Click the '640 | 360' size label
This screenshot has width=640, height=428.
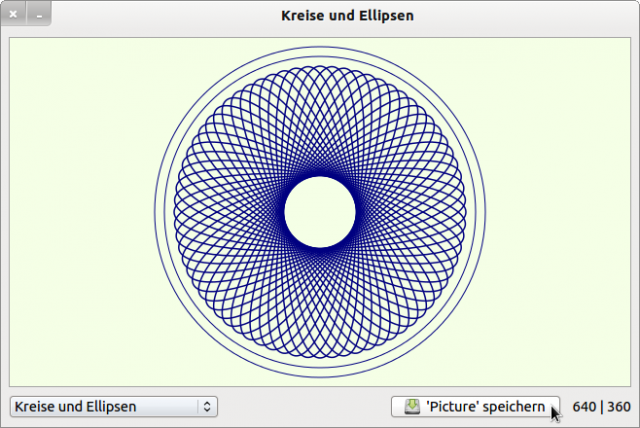pos(601,407)
